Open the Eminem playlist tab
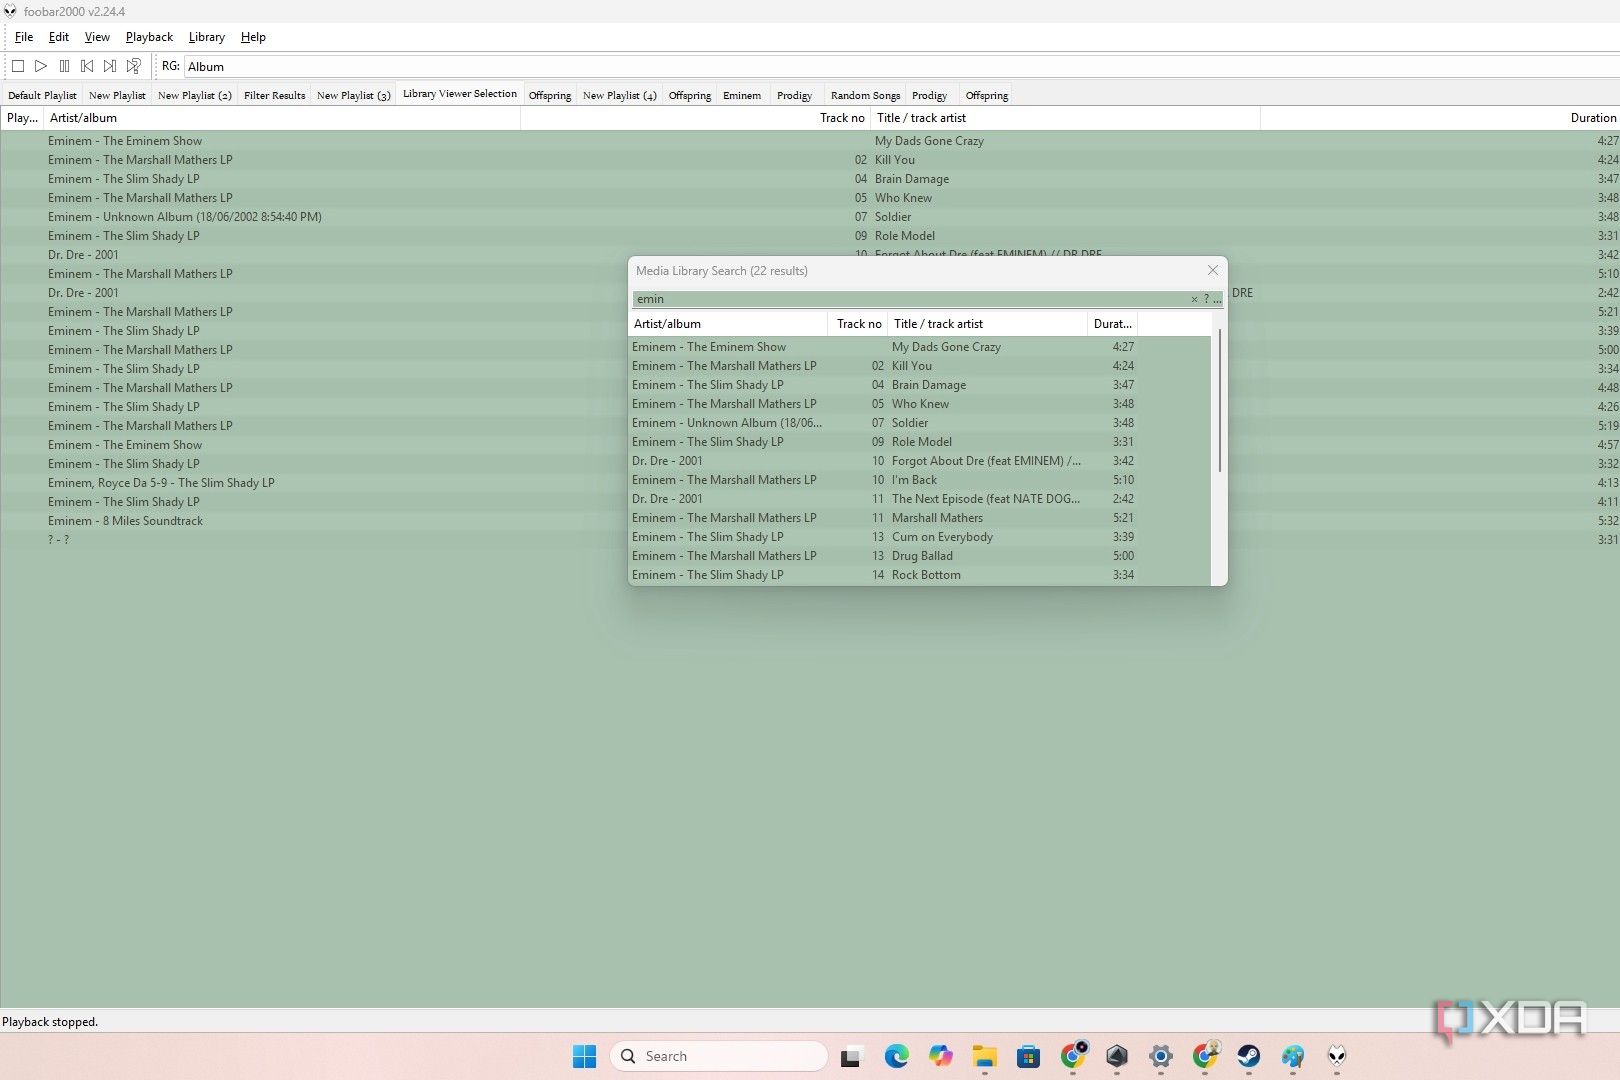The image size is (1620, 1080). (742, 95)
